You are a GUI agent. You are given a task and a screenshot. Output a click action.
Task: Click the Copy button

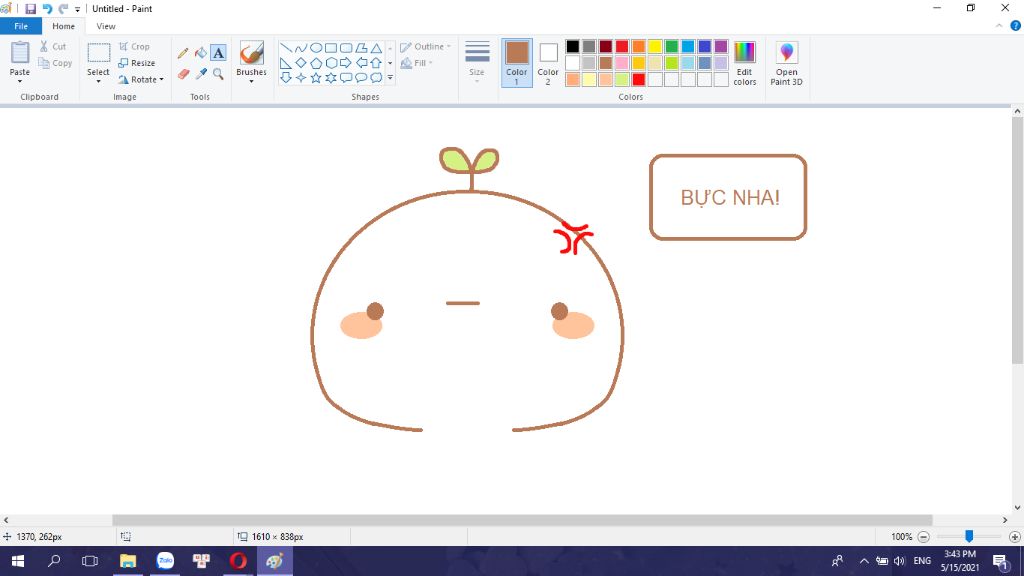[x=55, y=63]
